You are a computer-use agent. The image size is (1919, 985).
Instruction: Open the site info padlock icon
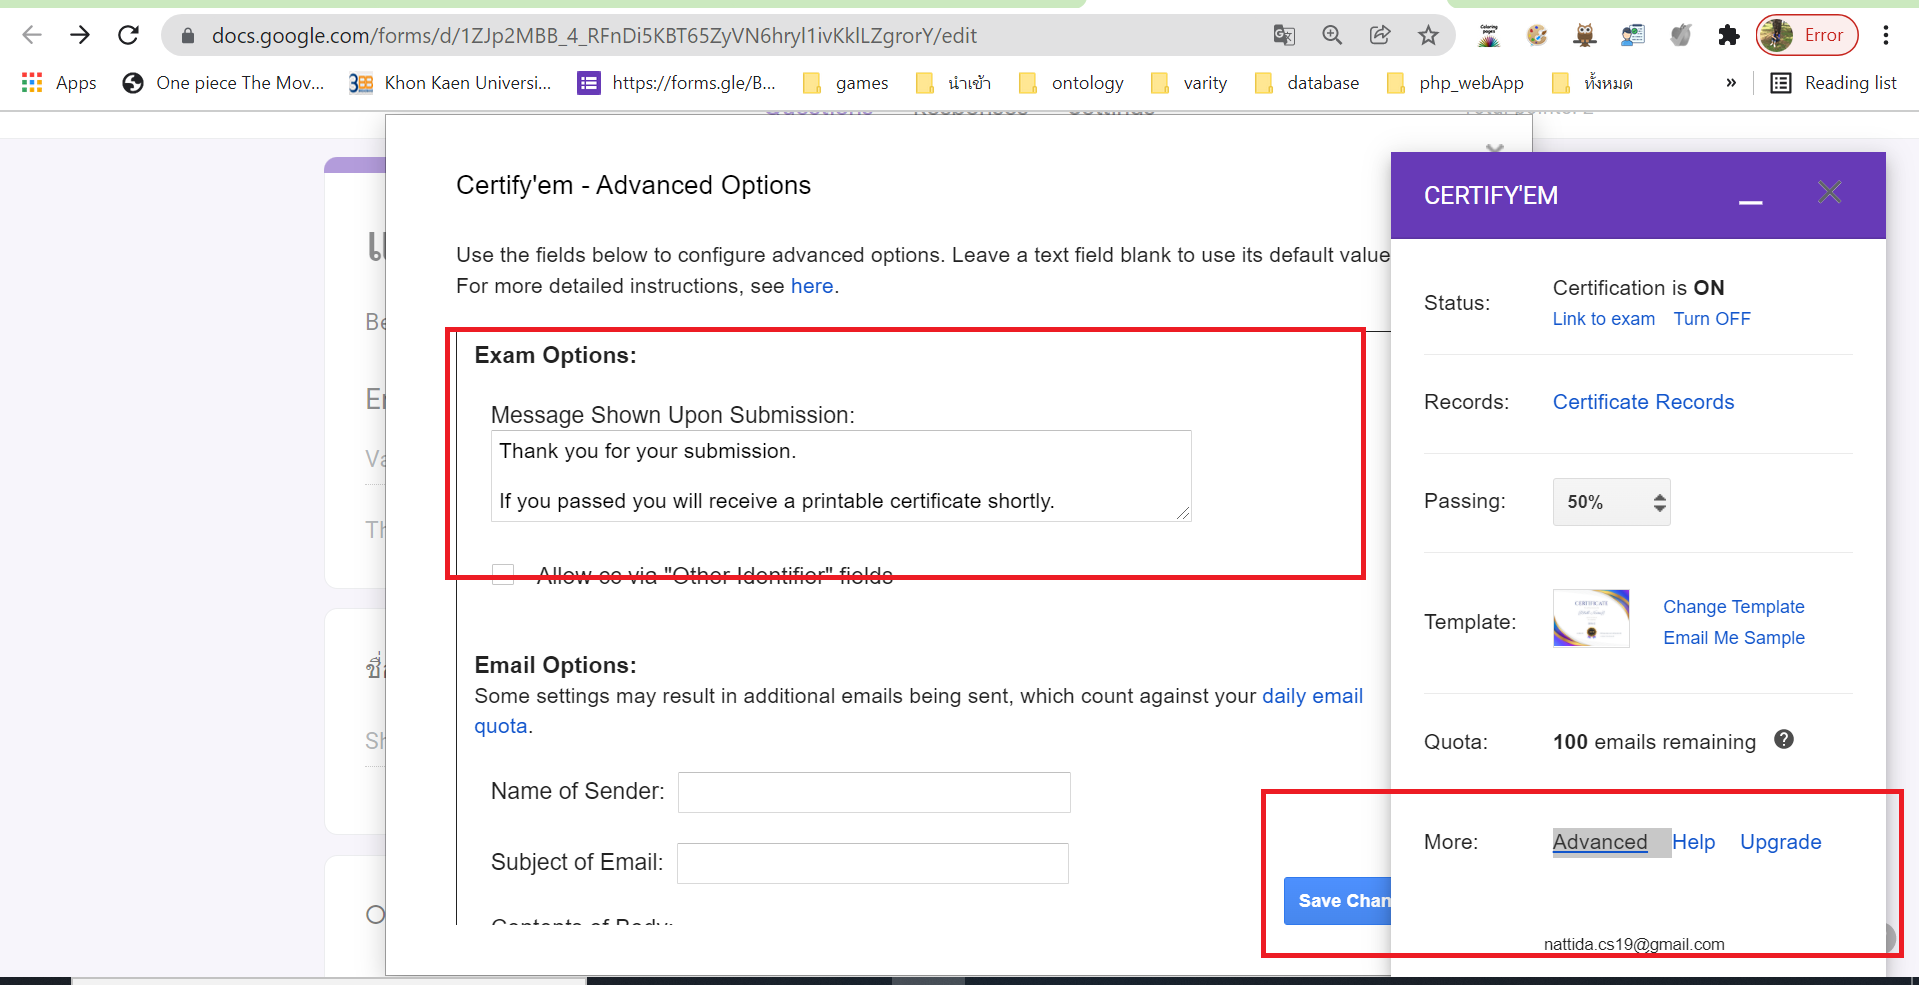coord(187,36)
